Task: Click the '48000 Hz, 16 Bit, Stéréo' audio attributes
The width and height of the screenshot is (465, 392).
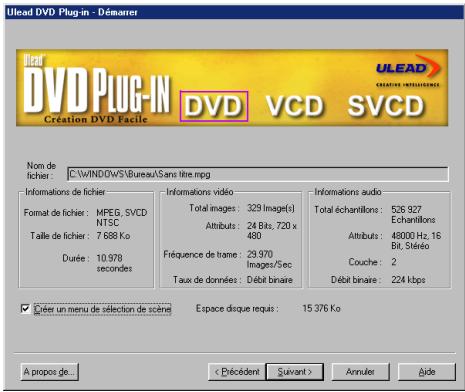Action: 416,241
